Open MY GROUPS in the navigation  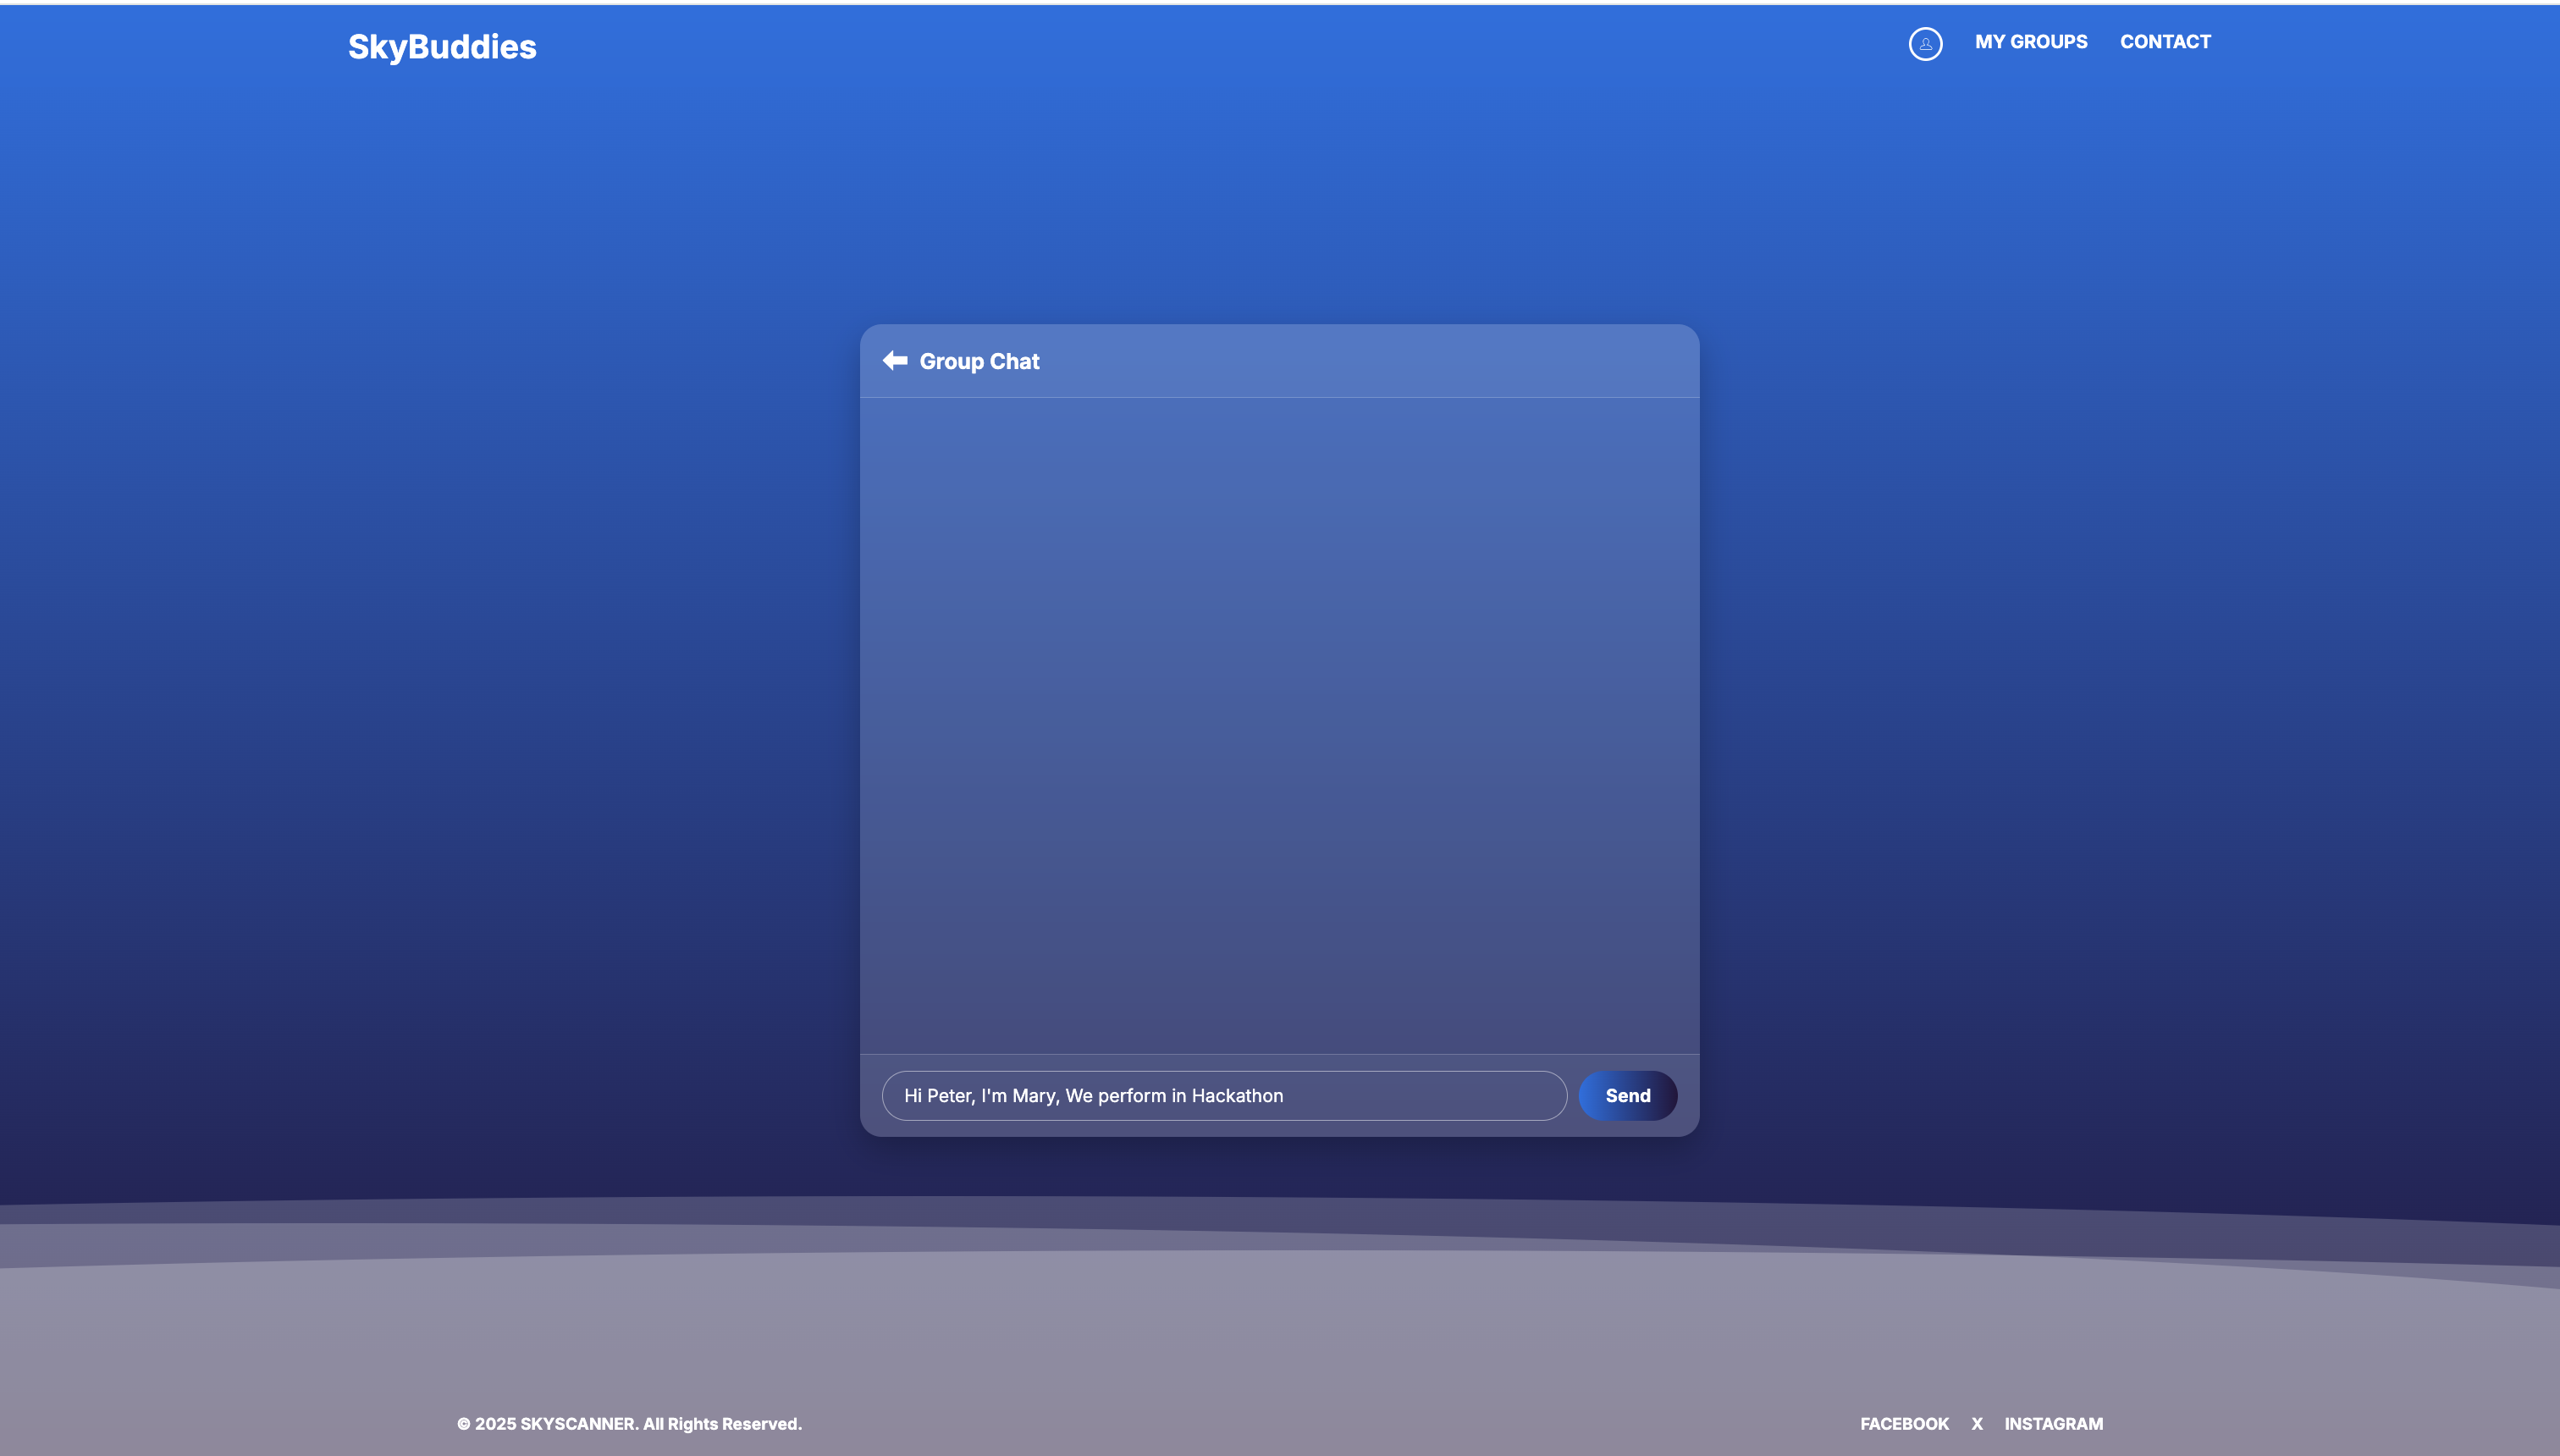tap(2030, 42)
